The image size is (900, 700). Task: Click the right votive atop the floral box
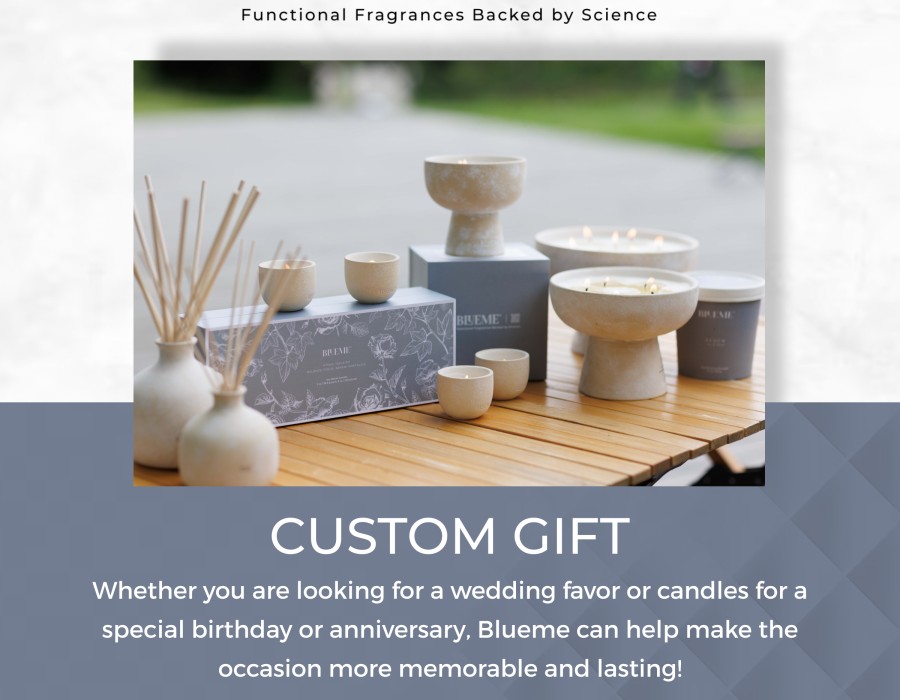(371, 277)
